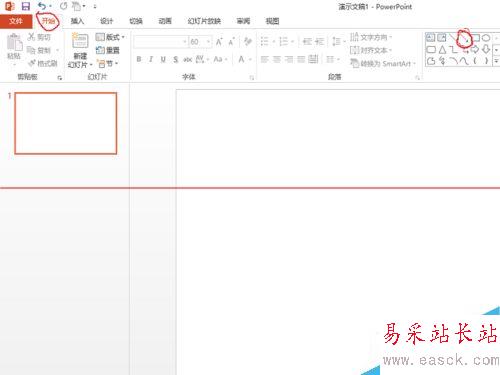
Task: Open the 文件 (File) tab
Action: point(16,21)
